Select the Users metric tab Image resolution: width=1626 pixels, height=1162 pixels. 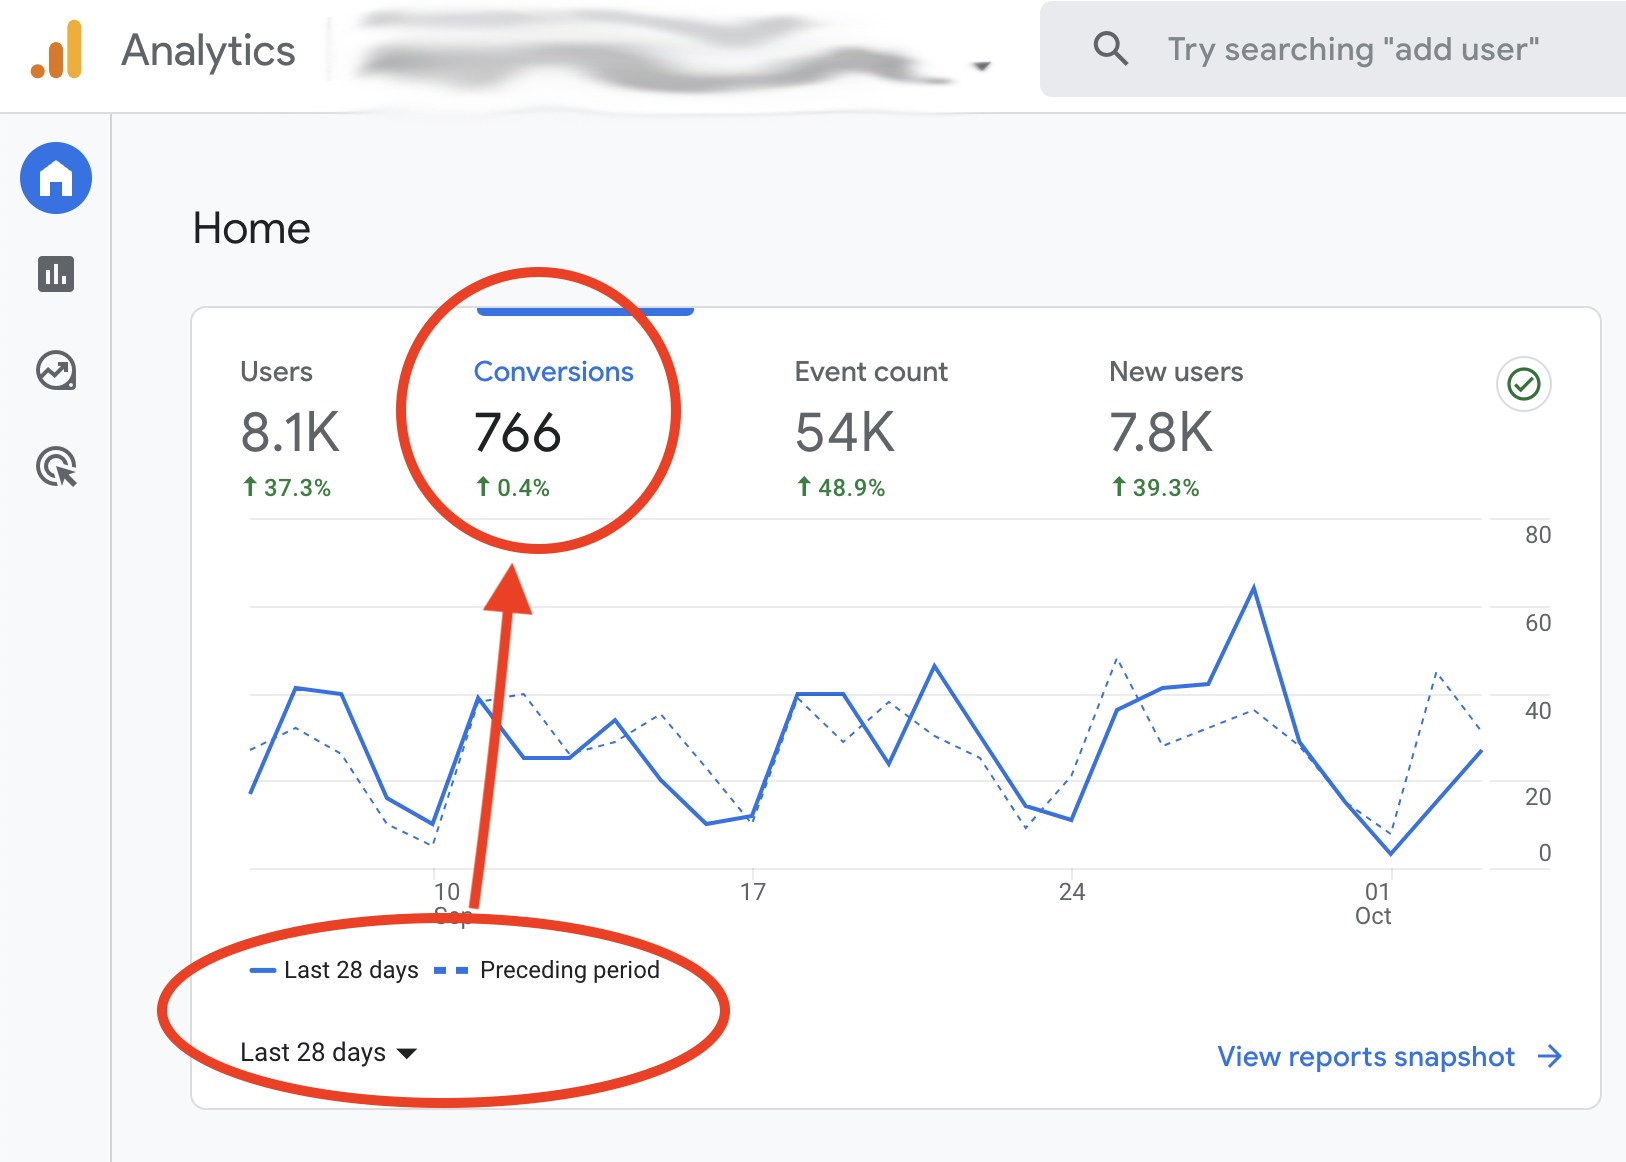(x=290, y=428)
